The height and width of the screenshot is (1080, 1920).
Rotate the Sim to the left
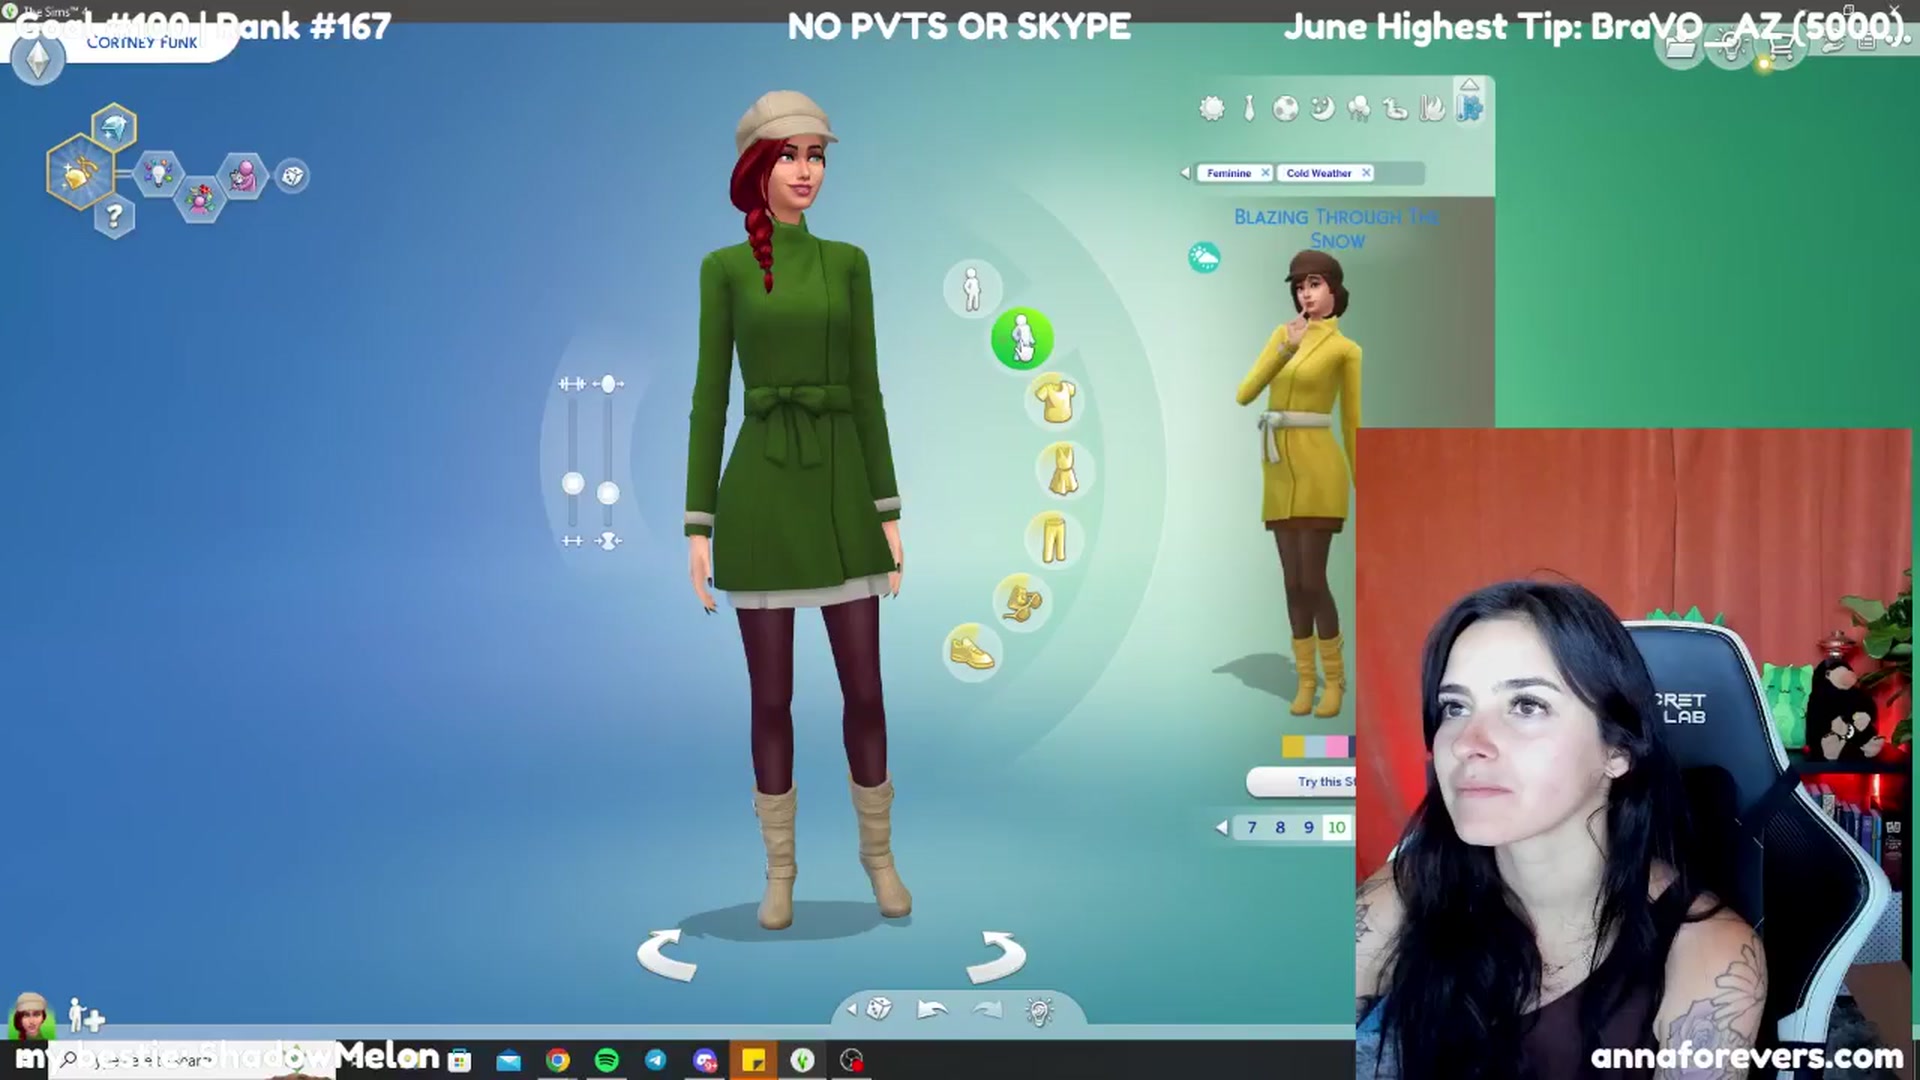click(x=667, y=956)
